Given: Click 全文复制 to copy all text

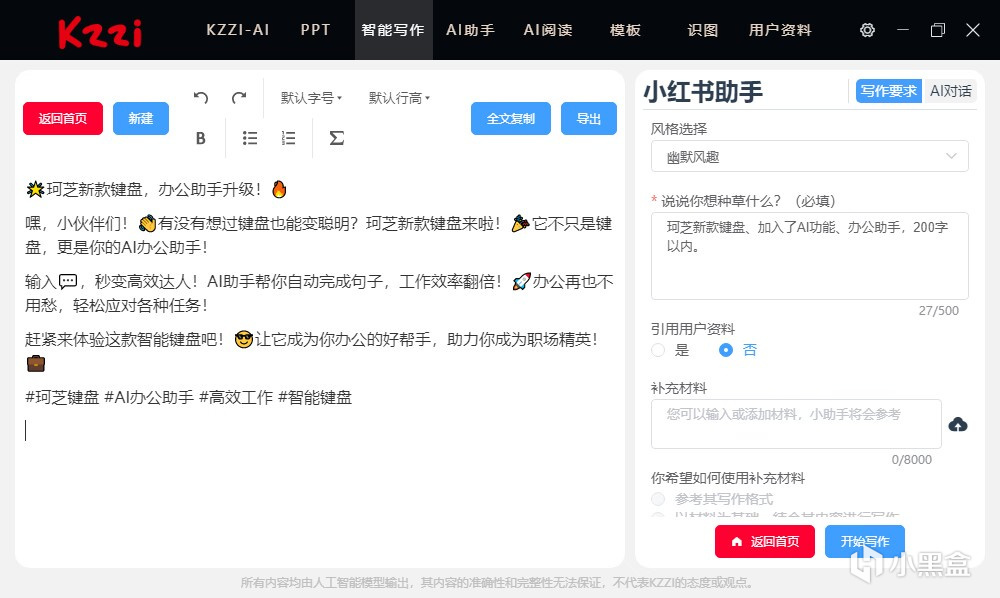Looking at the screenshot, I should (511, 119).
